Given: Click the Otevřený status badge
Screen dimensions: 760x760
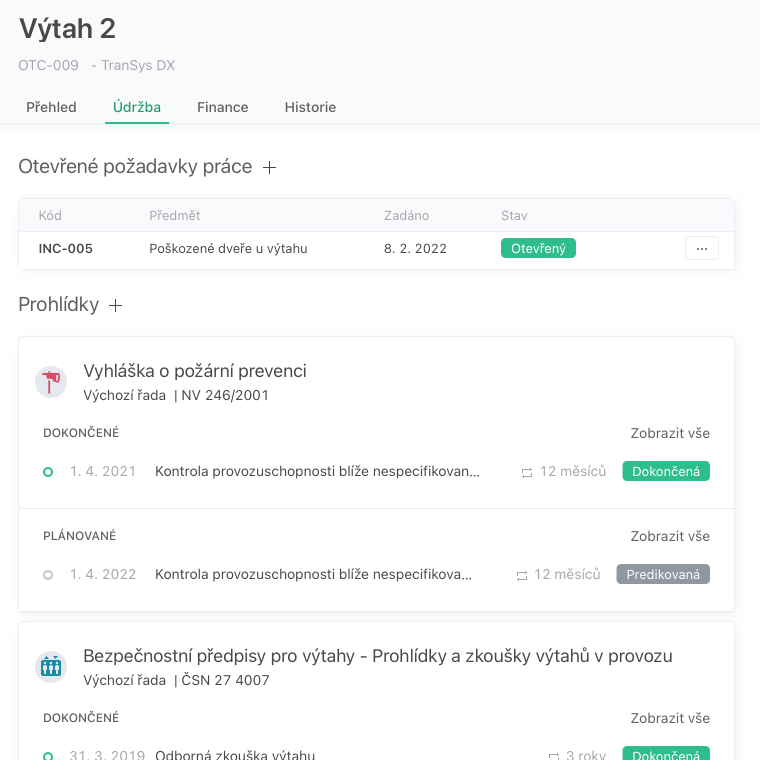Looking at the screenshot, I should pyautogui.click(x=538, y=249).
